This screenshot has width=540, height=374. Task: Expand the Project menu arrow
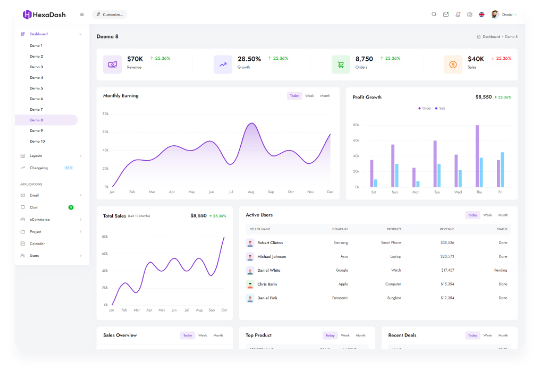(x=81, y=231)
